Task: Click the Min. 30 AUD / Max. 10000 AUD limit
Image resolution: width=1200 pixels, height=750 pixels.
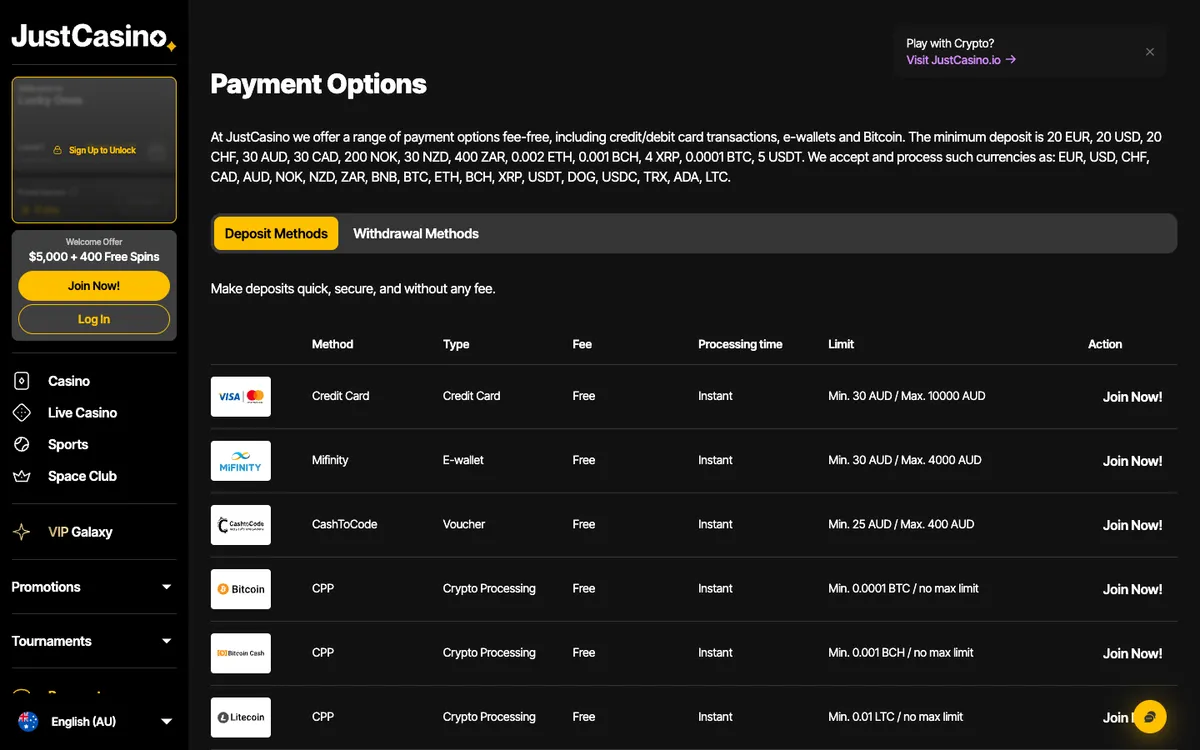Action: 907,396
